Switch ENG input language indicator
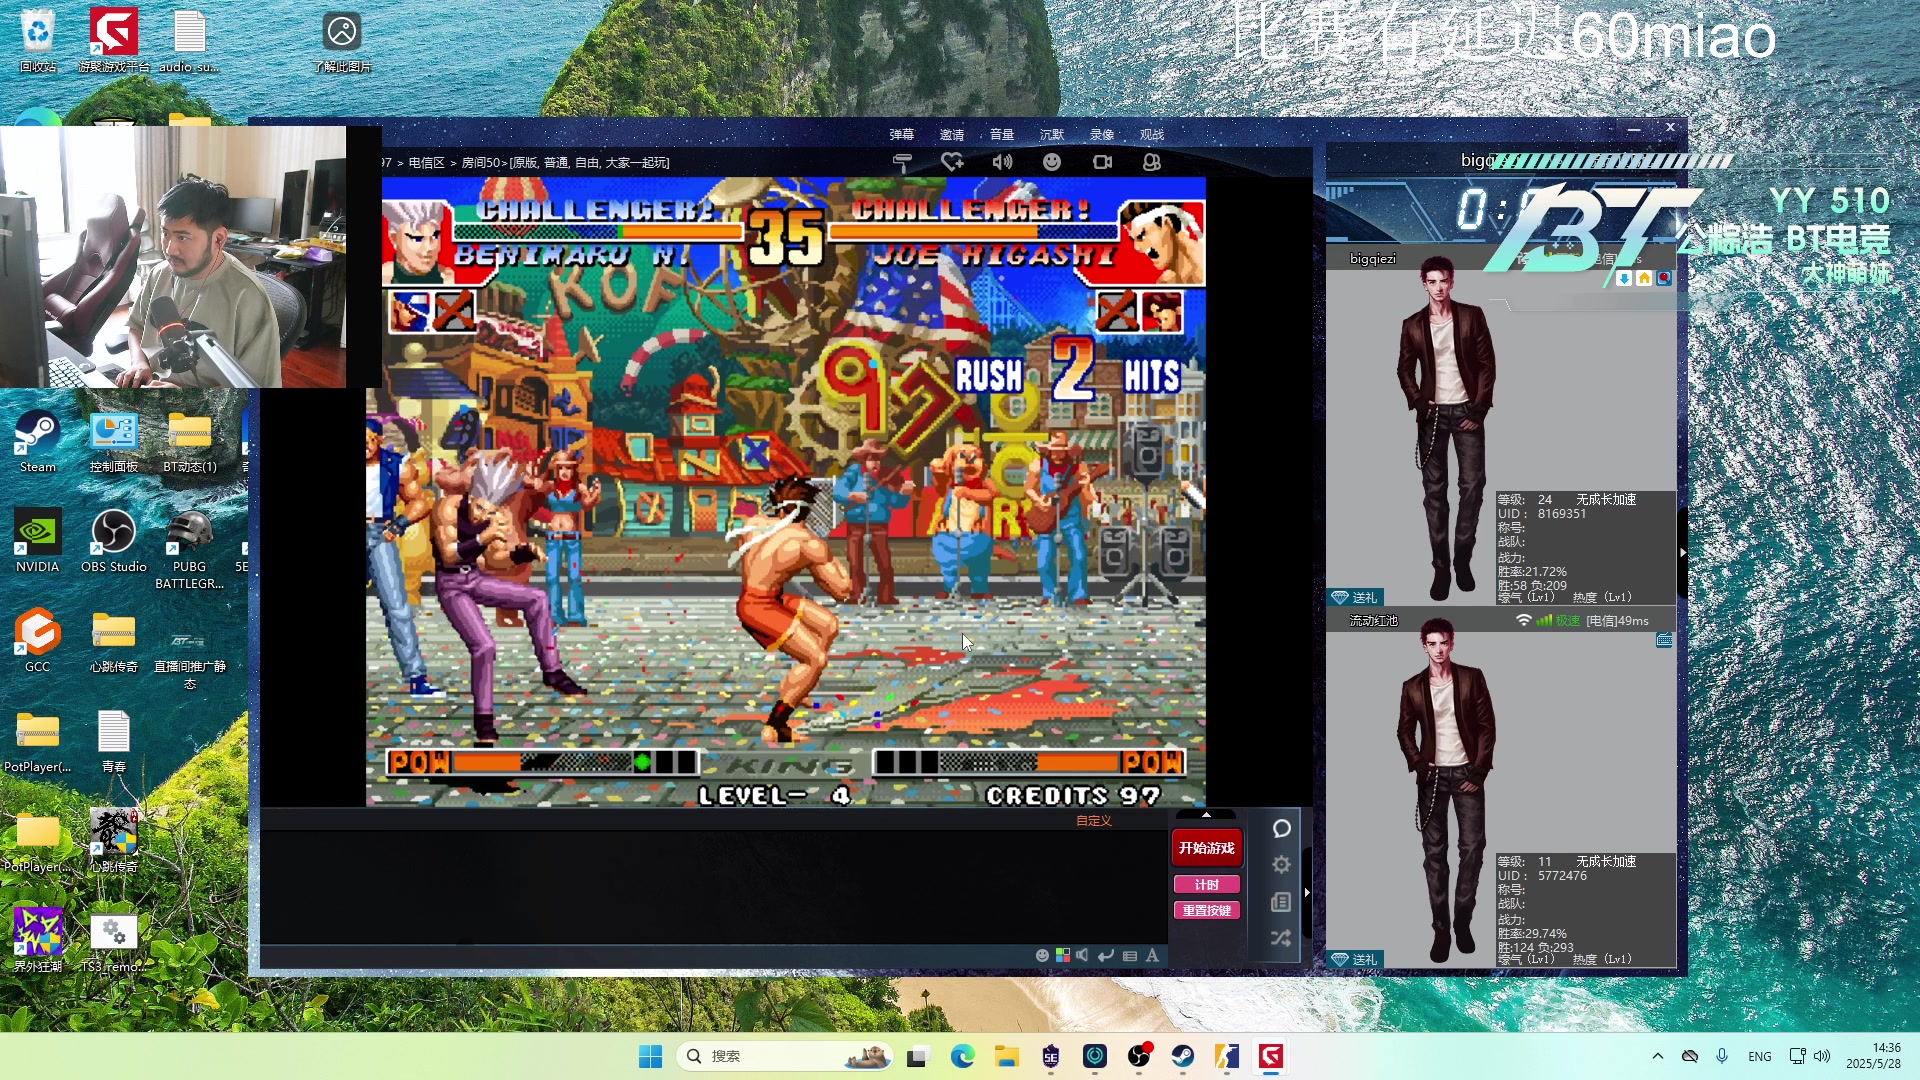 tap(1760, 1057)
